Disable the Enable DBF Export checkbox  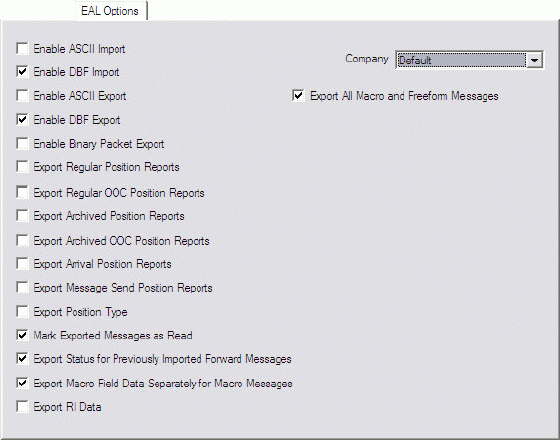(22, 120)
